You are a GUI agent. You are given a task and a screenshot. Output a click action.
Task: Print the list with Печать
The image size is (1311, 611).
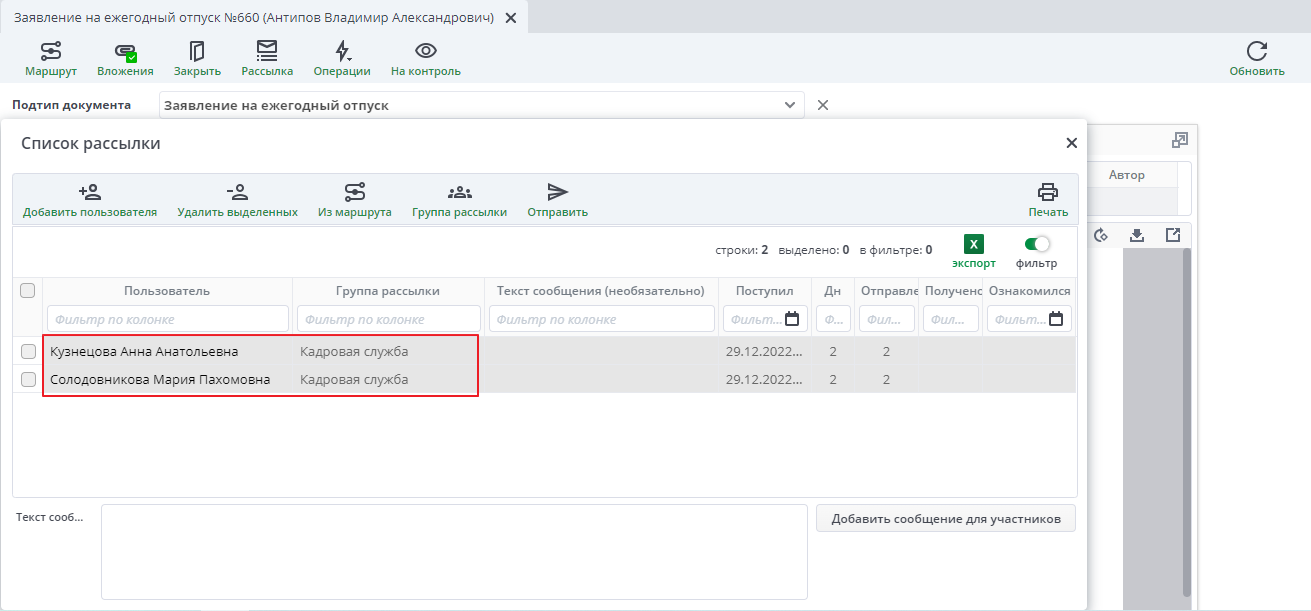(1047, 192)
